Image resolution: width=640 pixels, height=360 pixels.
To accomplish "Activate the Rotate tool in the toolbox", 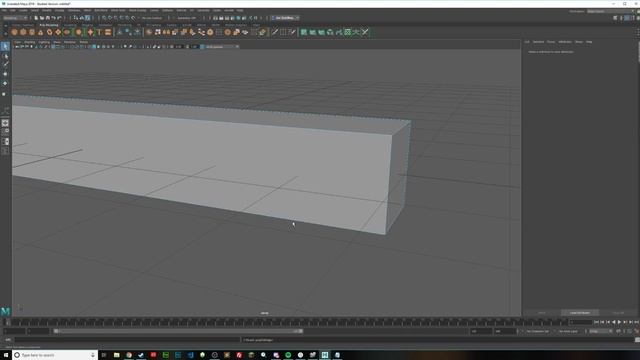I will pyautogui.click(x=5, y=84).
